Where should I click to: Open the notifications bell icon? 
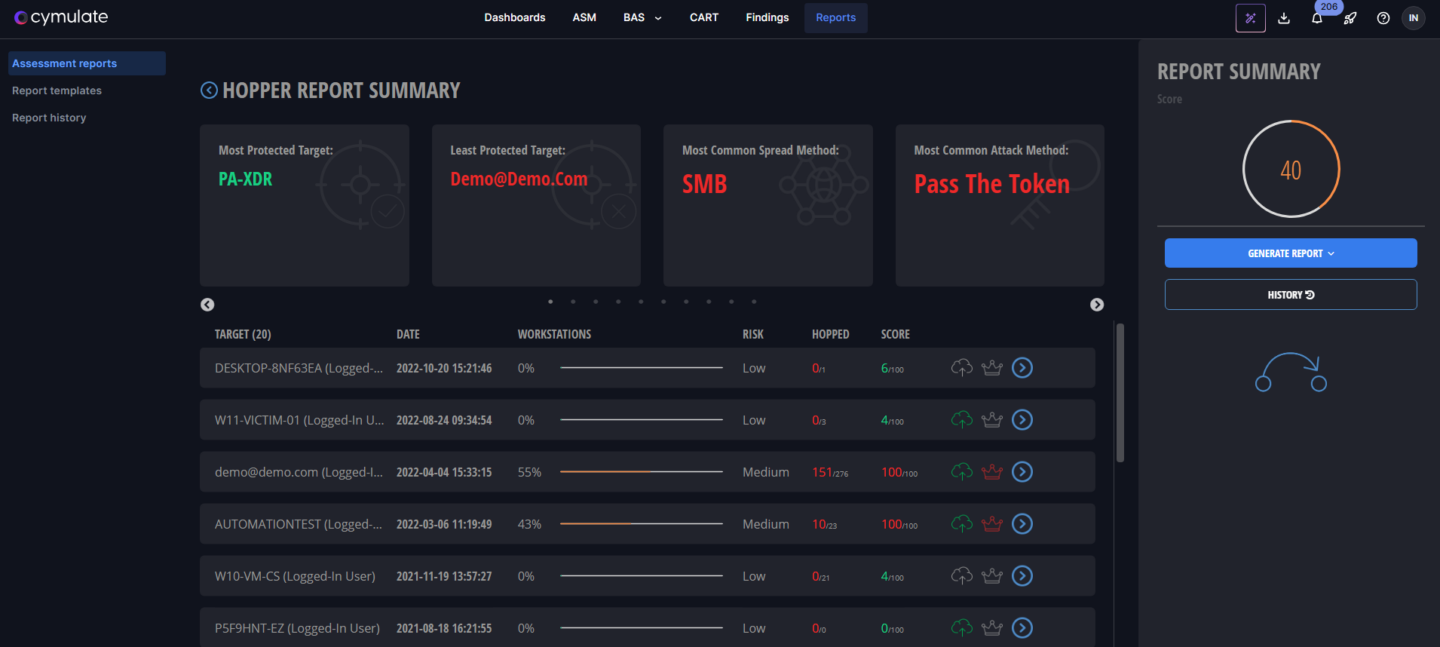tap(1317, 18)
